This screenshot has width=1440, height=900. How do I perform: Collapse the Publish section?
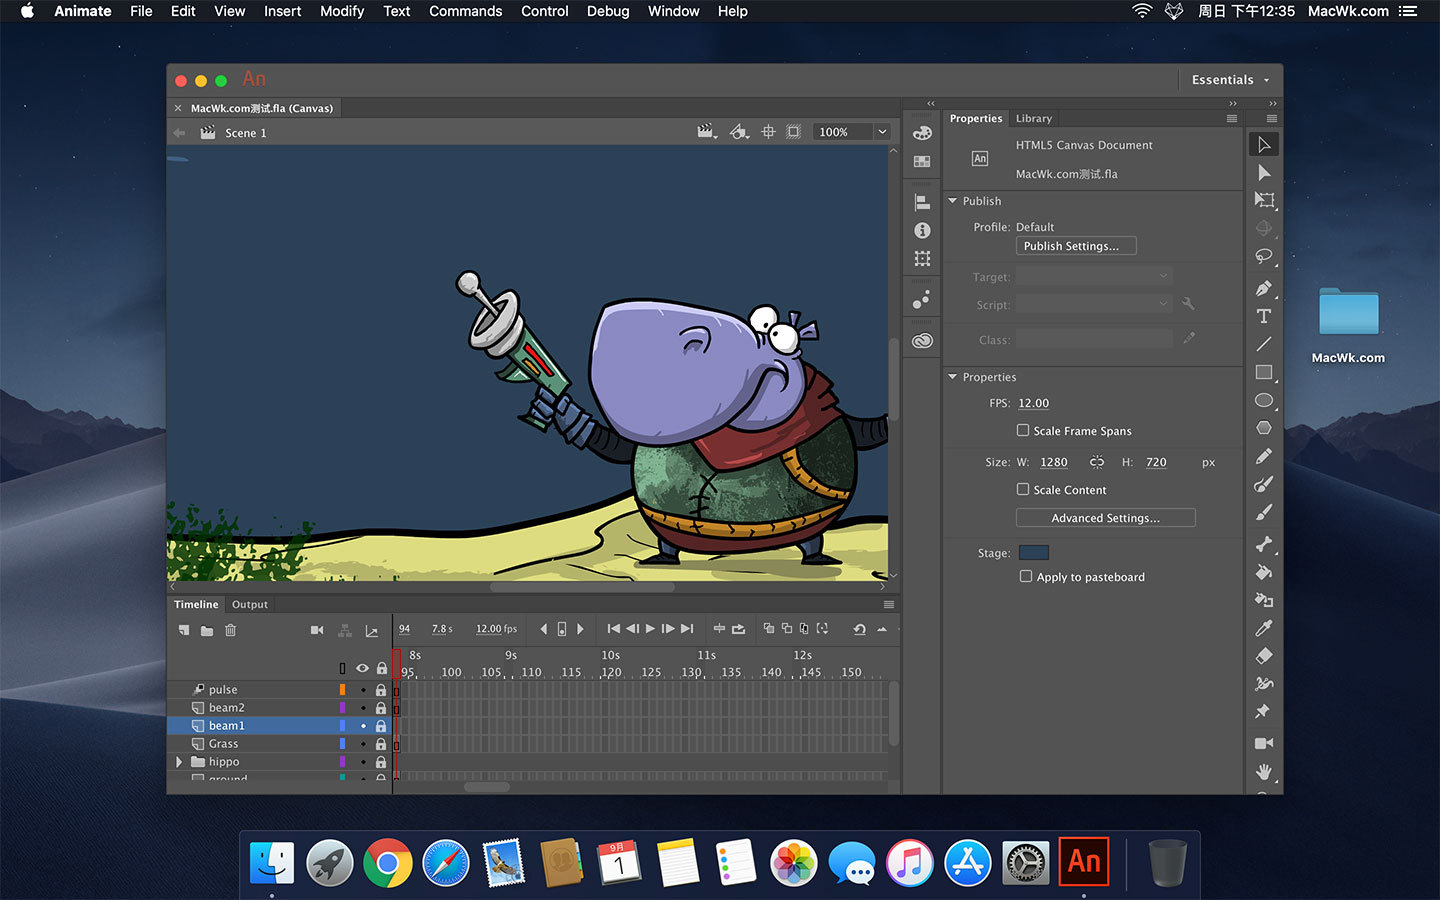[x=952, y=201]
